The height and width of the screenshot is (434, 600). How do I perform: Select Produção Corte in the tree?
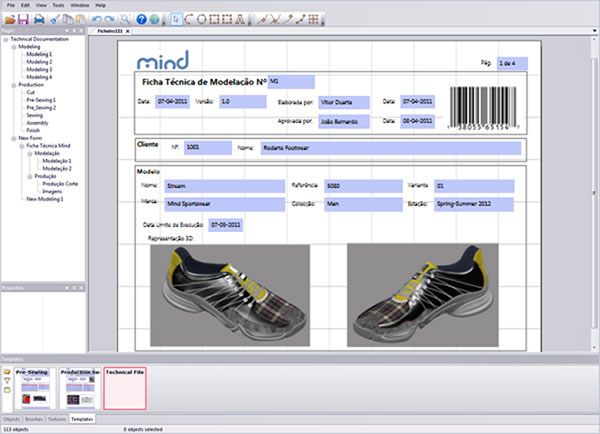[60, 184]
